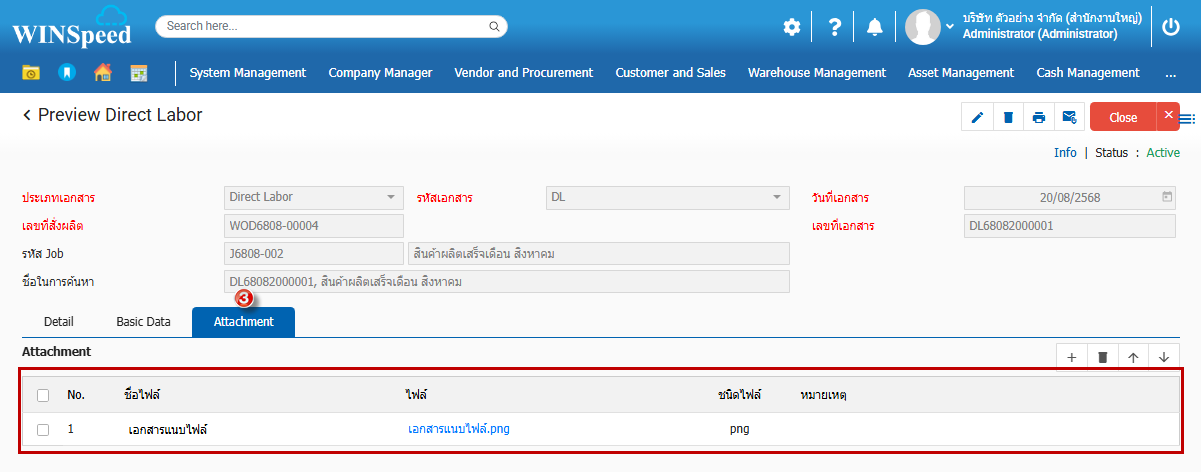Add a new attachment with plus icon
The height and width of the screenshot is (472, 1201).
pyautogui.click(x=1071, y=357)
